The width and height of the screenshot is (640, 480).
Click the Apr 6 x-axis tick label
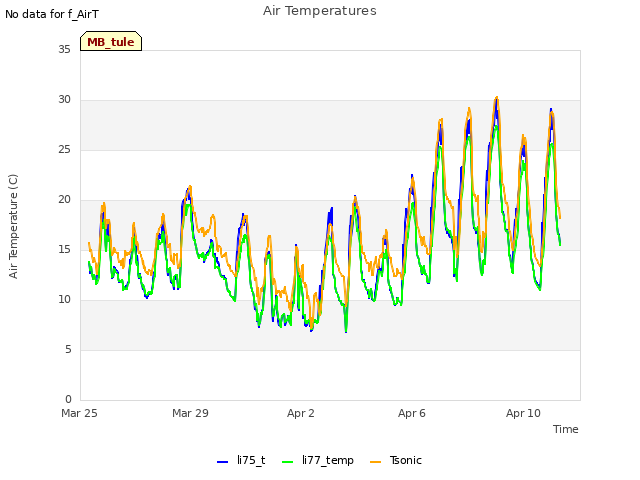tap(412, 413)
